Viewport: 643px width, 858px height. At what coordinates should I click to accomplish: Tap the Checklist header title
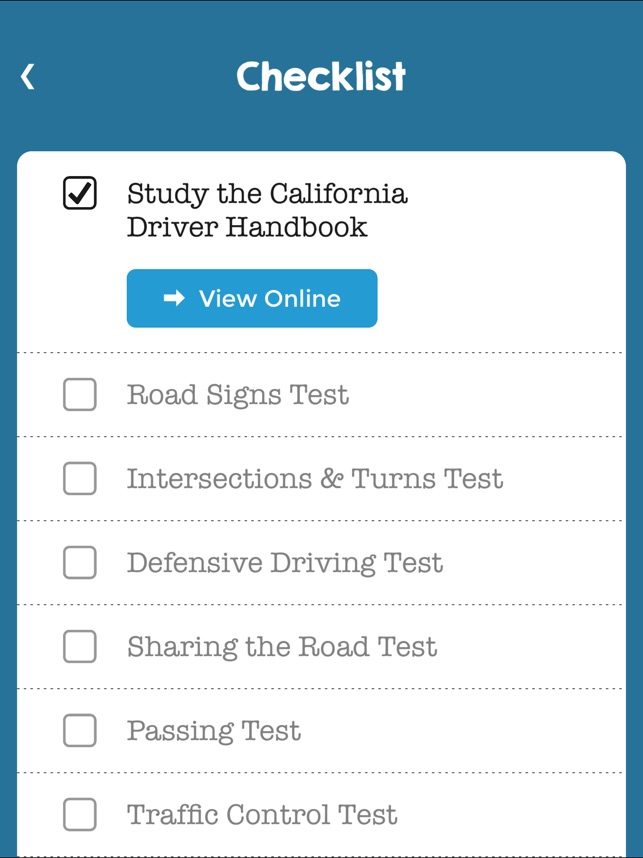pyautogui.click(x=321, y=76)
